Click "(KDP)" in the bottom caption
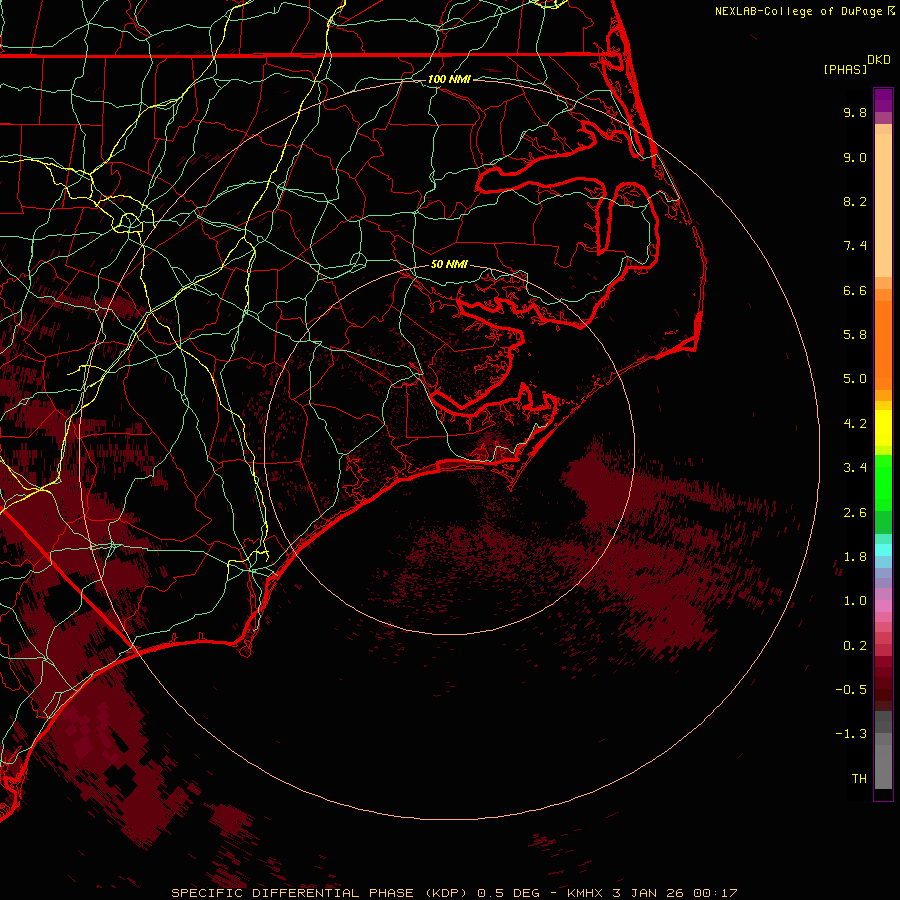The image size is (900, 900). point(446,893)
